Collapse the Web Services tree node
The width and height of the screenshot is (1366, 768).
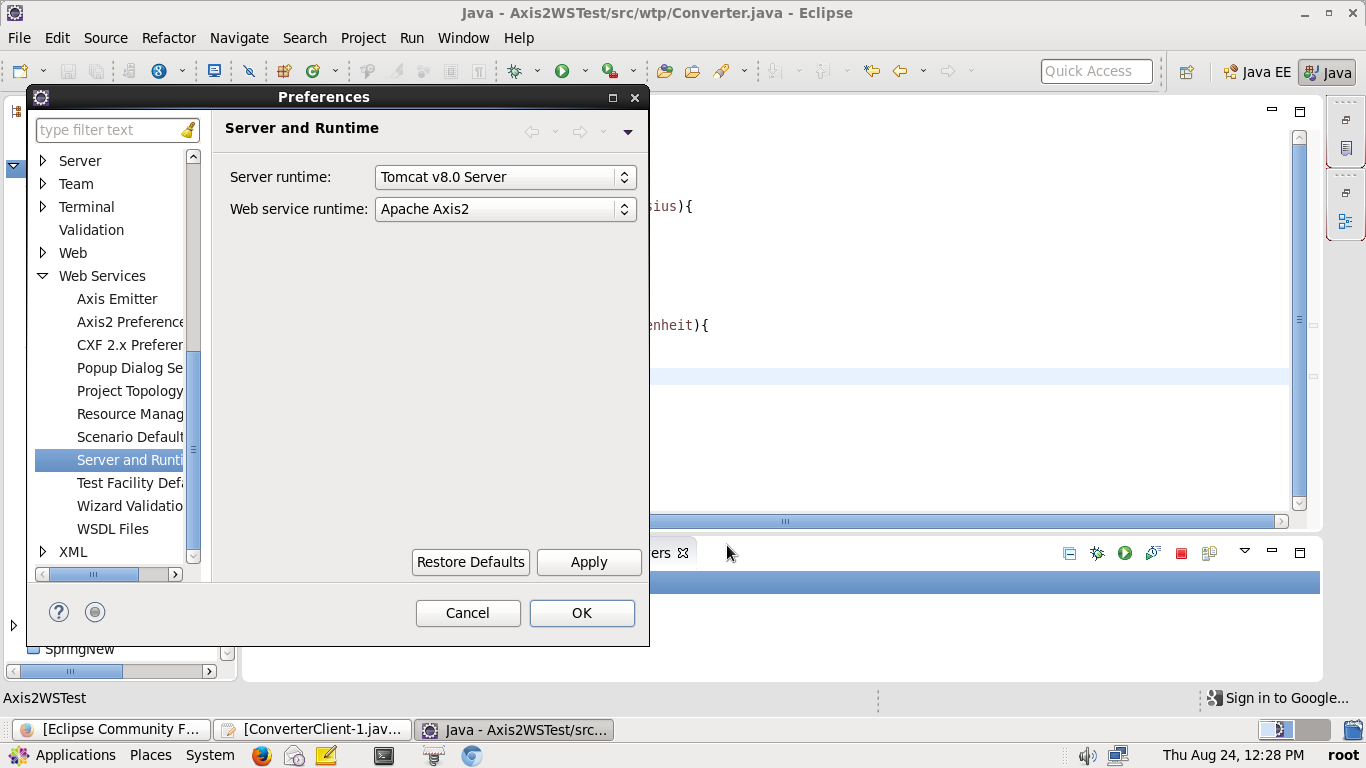(x=43, y=276)
